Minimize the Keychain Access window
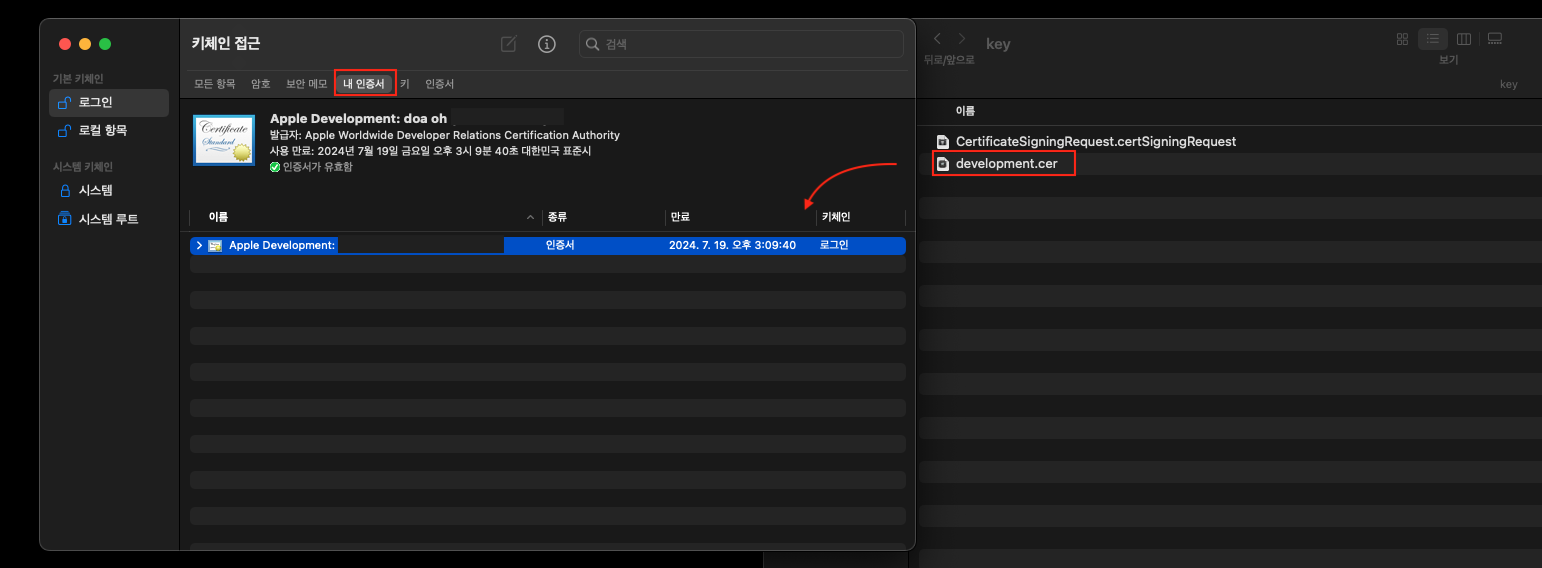The width and height of the screenshot is (1542, 568). (85, 44)
